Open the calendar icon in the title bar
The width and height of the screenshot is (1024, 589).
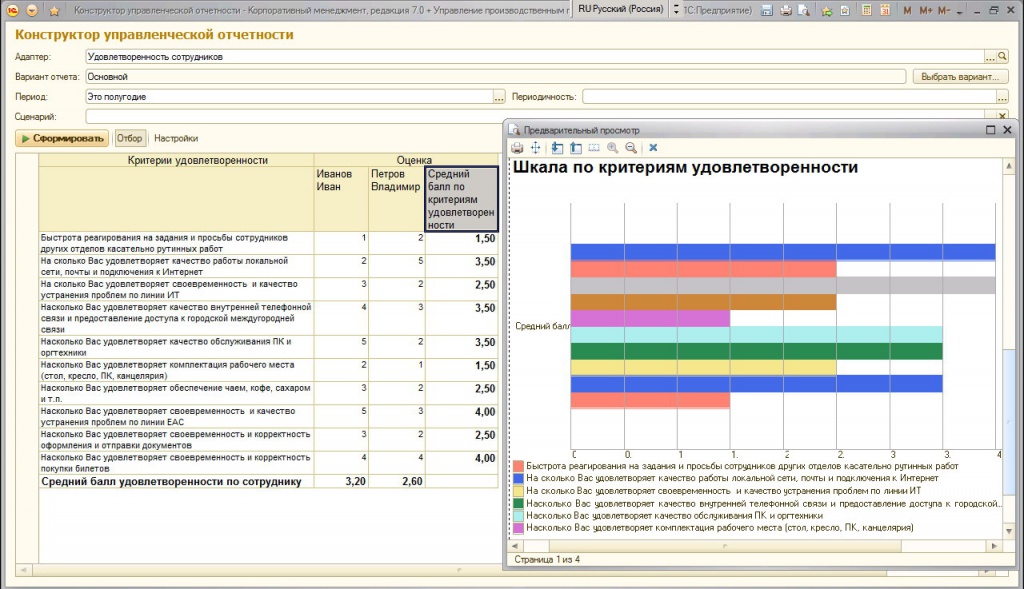[x=885, y=10]
